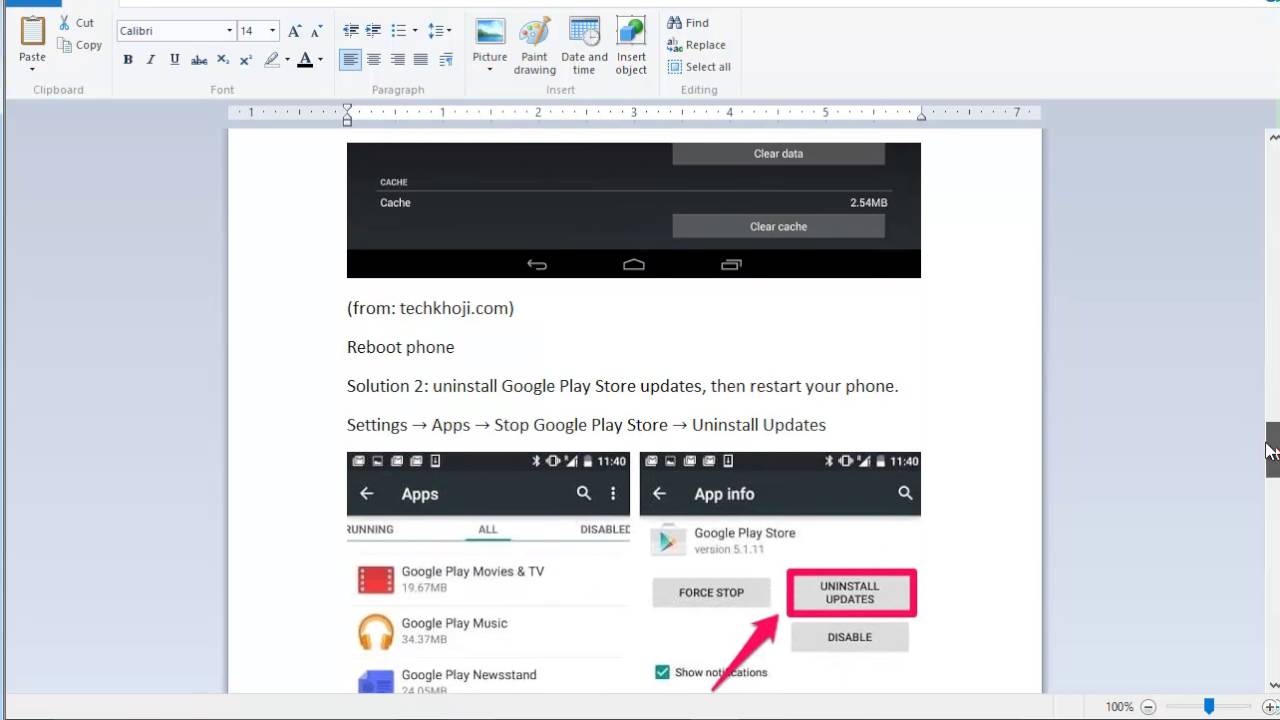Apply the font text color
1280x720 pixels.
tap(305, 60)
